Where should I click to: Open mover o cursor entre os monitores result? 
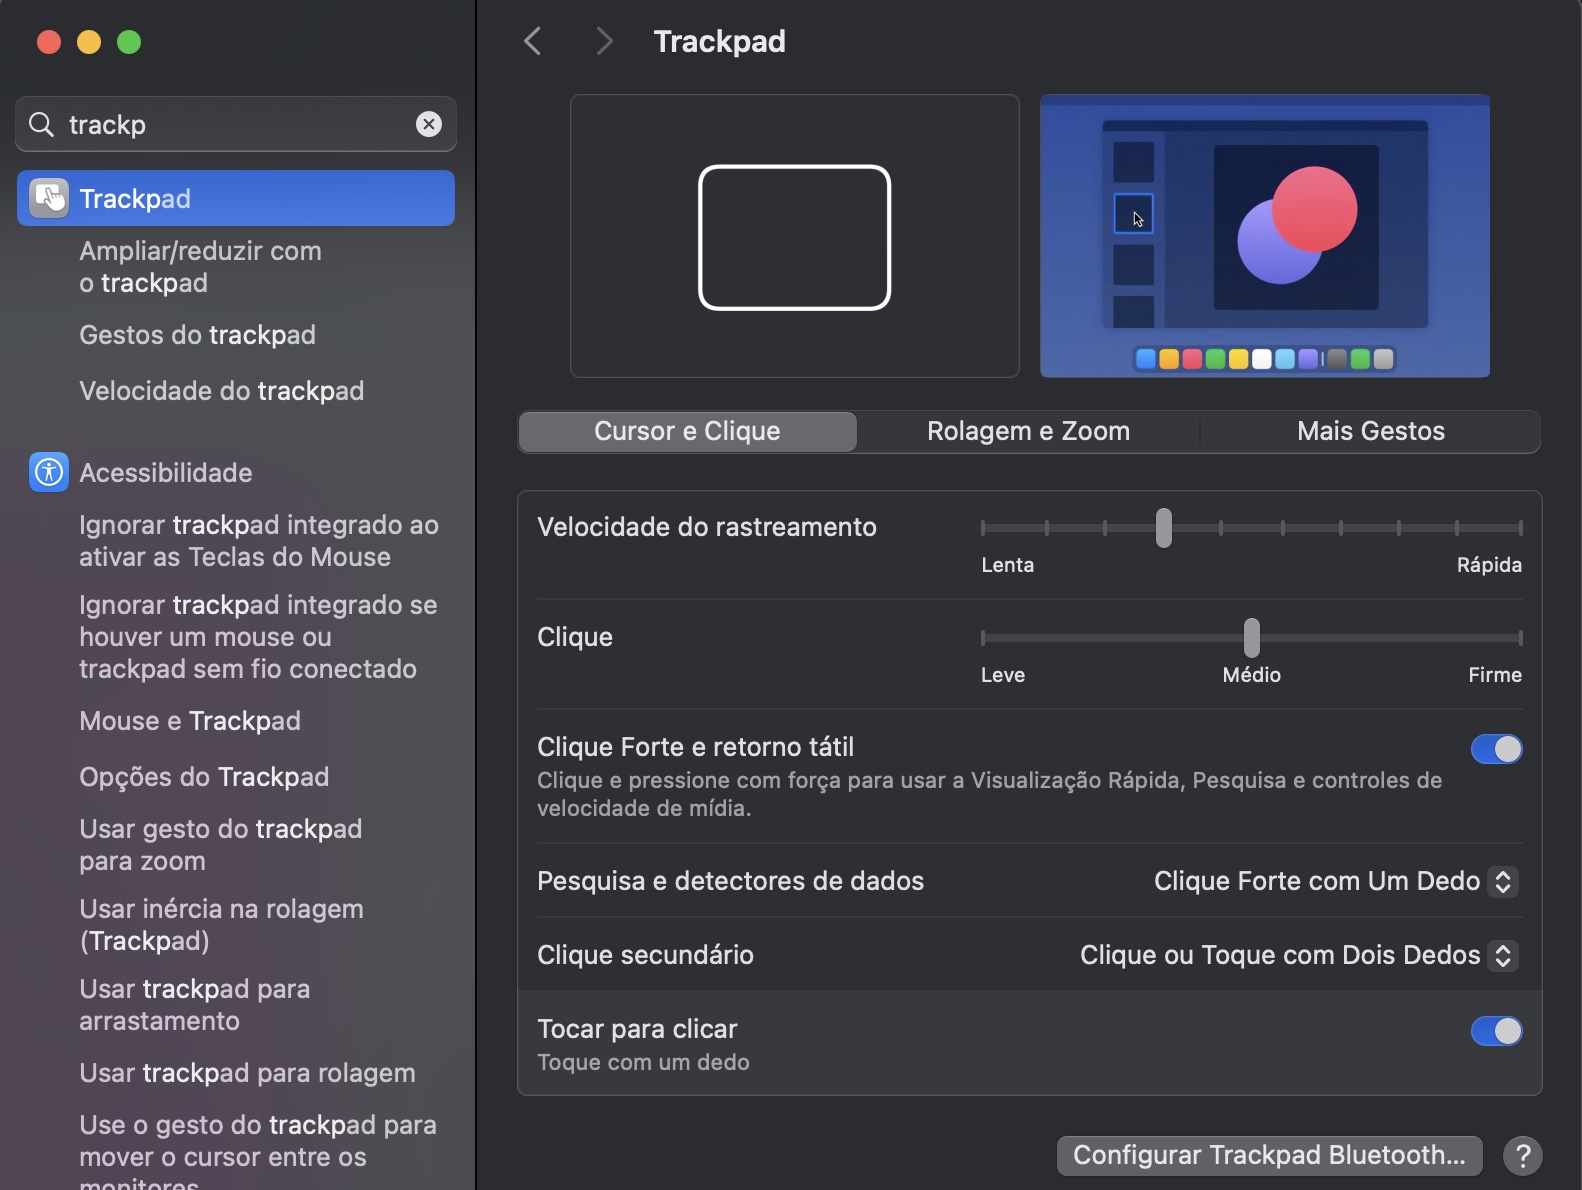coord(257,1150)
